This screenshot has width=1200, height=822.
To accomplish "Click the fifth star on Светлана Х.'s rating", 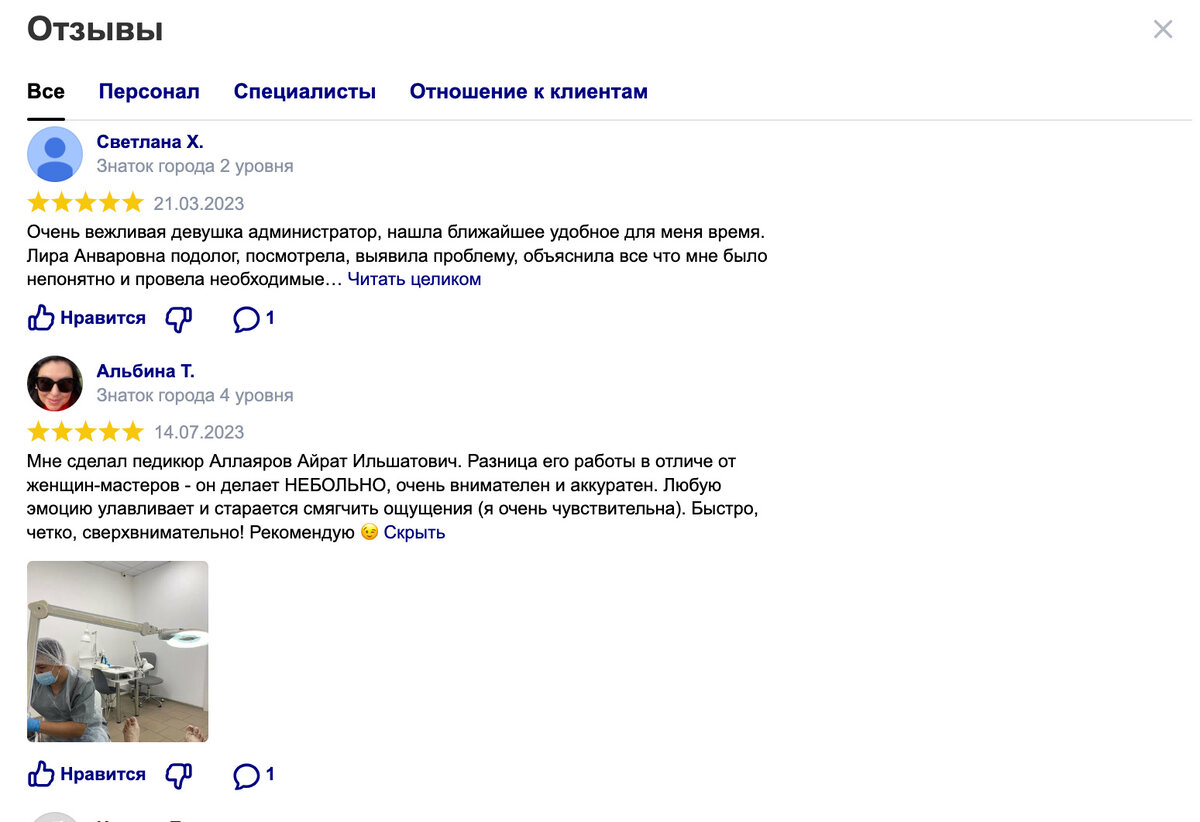I will [133, 202].
